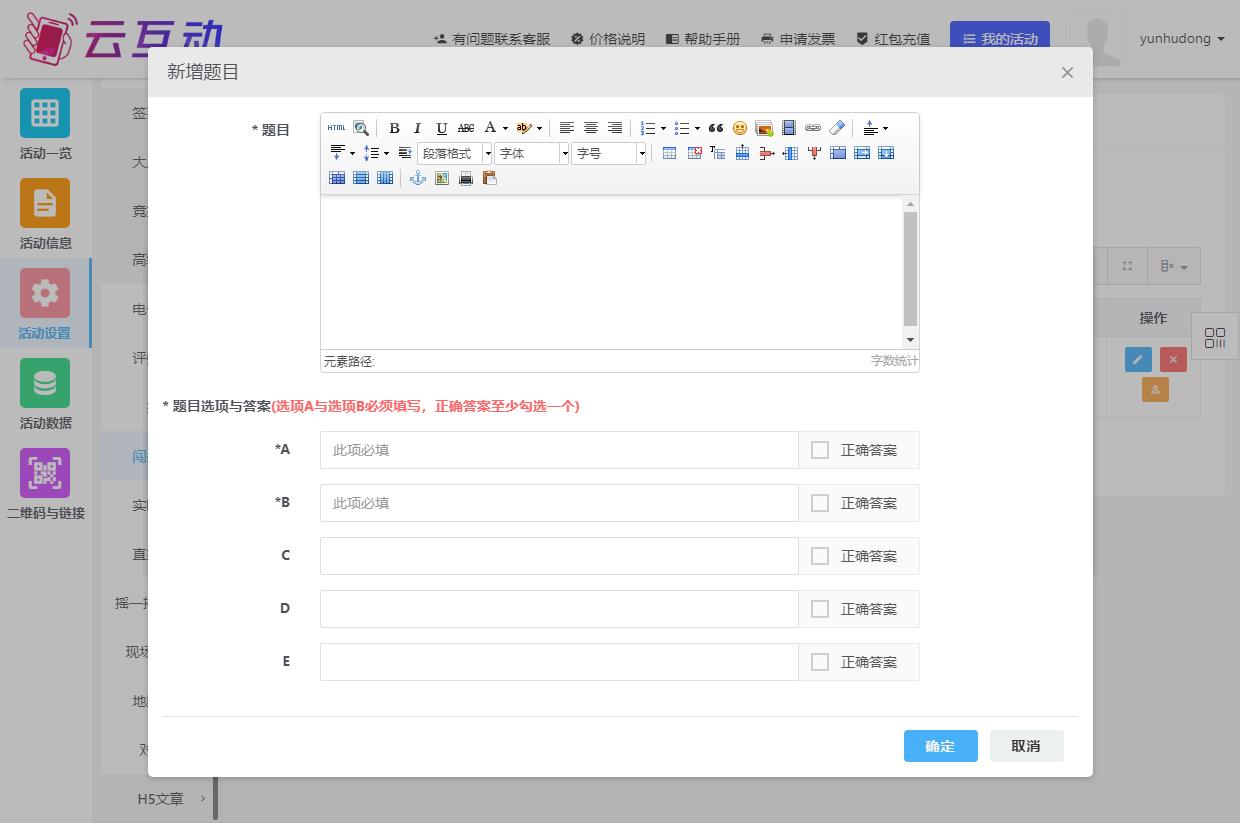Click option A input field
The image size is (1240, 823).
559,450
